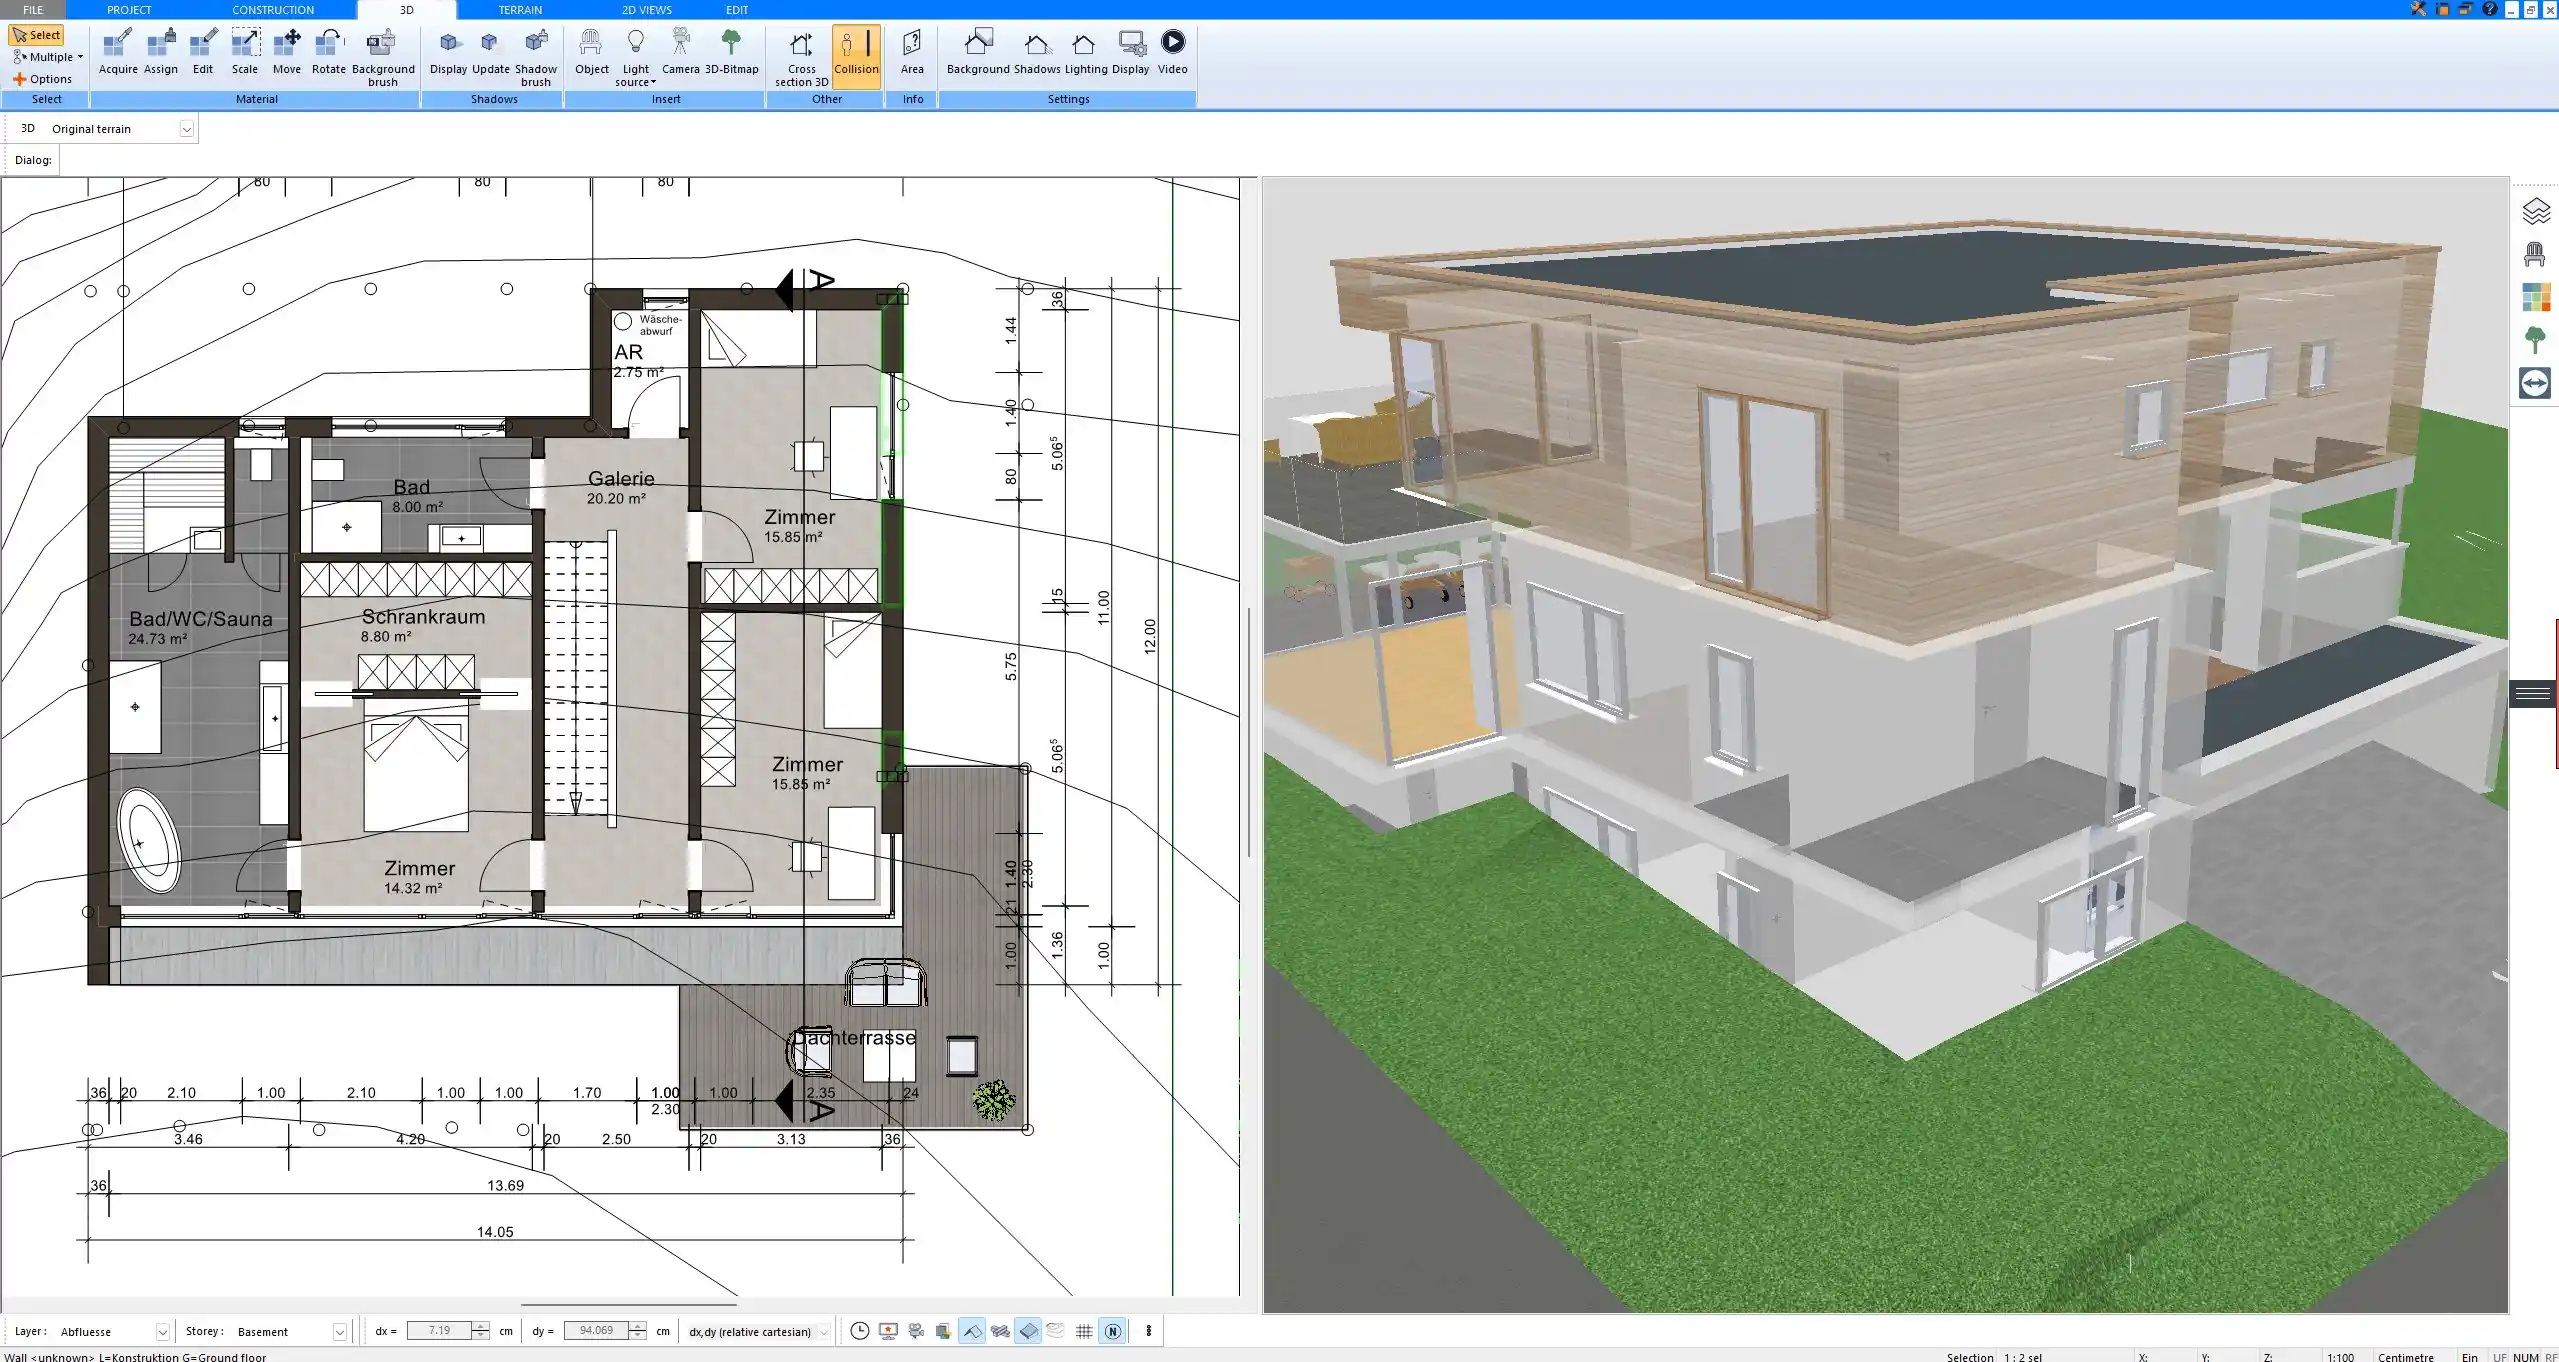Viewport: 2559px width, 1362px height.
Task: Switch to the TERRAIN ribbon tab
Action: coord(520,10)
